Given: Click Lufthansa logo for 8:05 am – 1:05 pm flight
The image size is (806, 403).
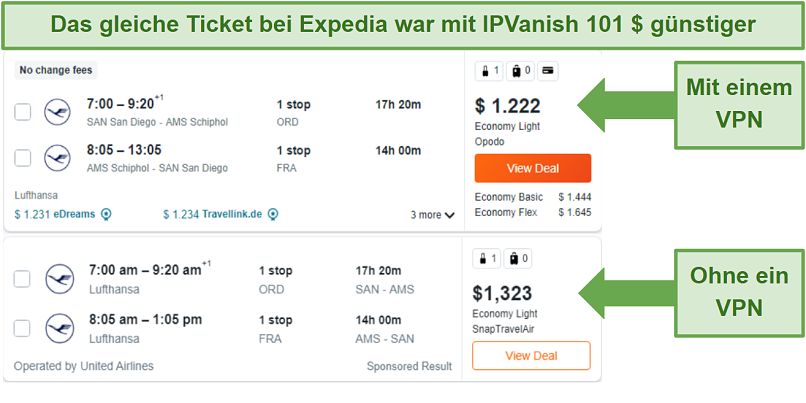Looking at the screenshot, I should coord(59,328).
